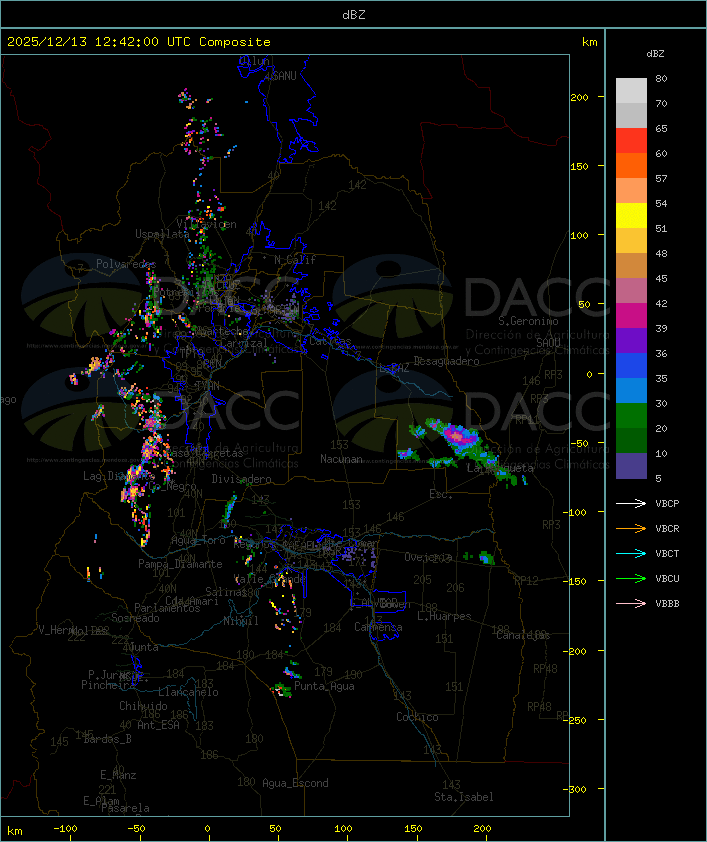Click the Nacunan map label
This screenshot has height=842, width=707.
[x=341, y=459]
